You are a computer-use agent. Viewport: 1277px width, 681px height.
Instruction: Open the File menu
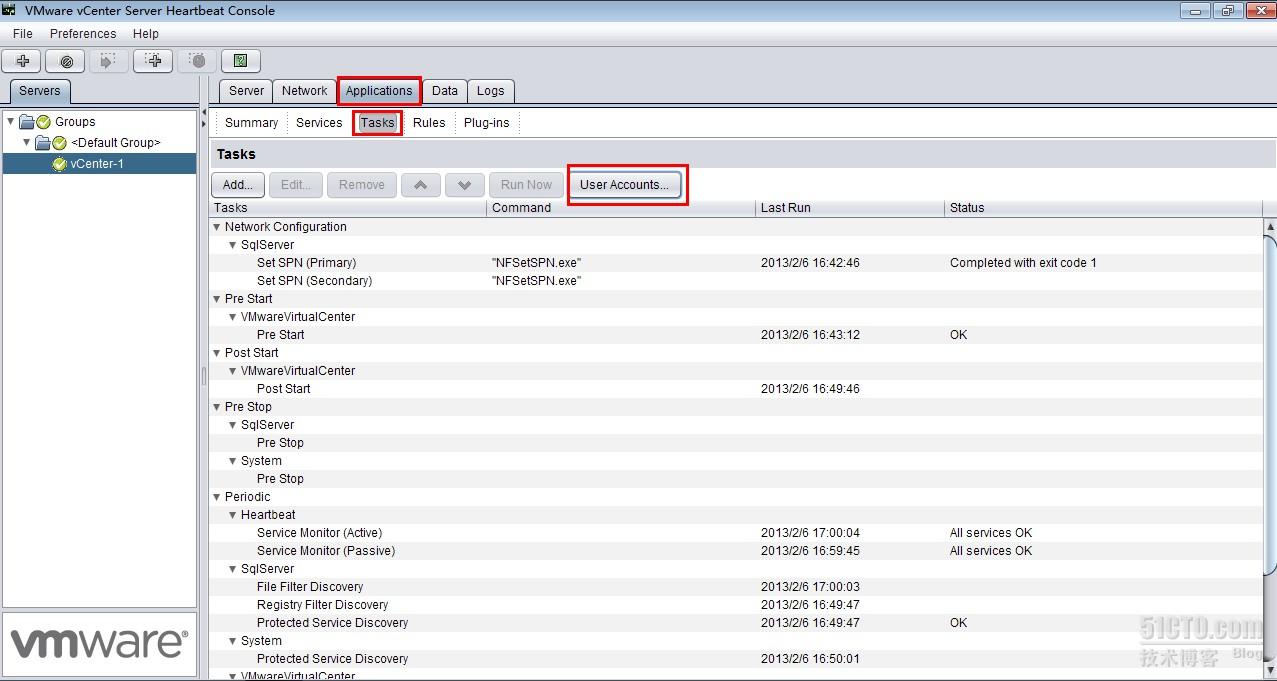pos(23,33)
